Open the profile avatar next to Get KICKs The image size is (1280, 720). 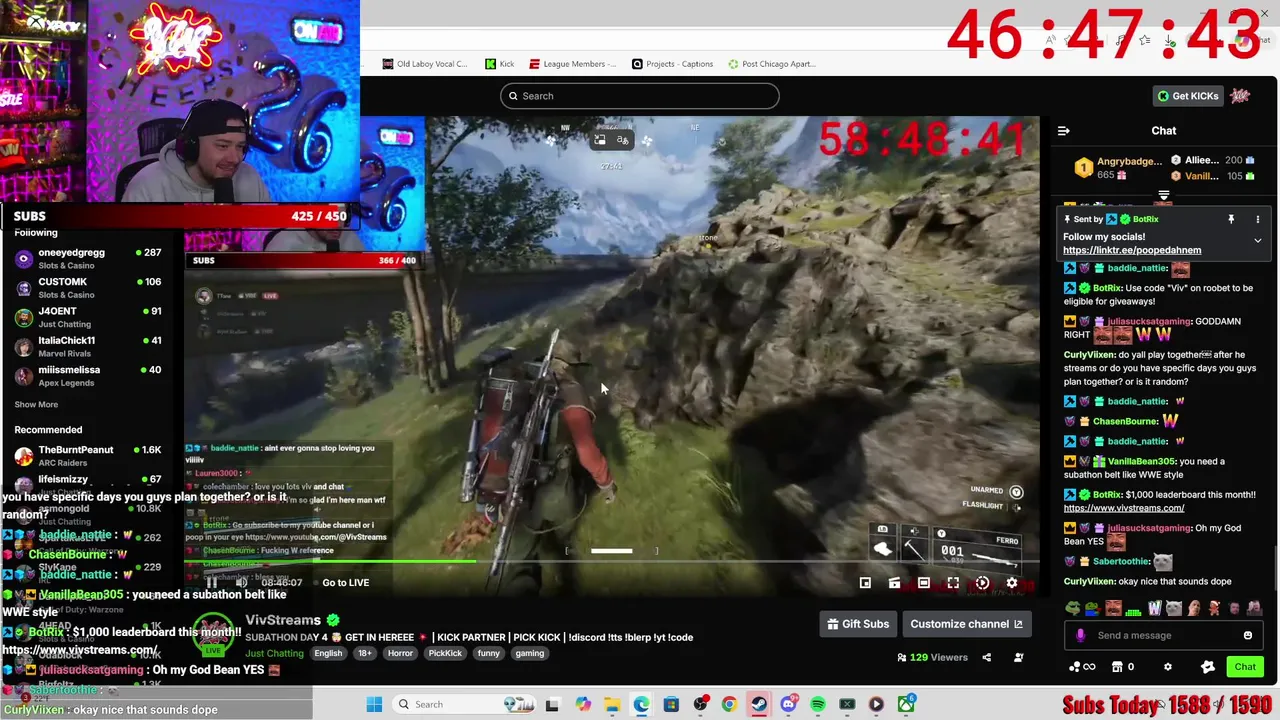tap(1241, 96)
